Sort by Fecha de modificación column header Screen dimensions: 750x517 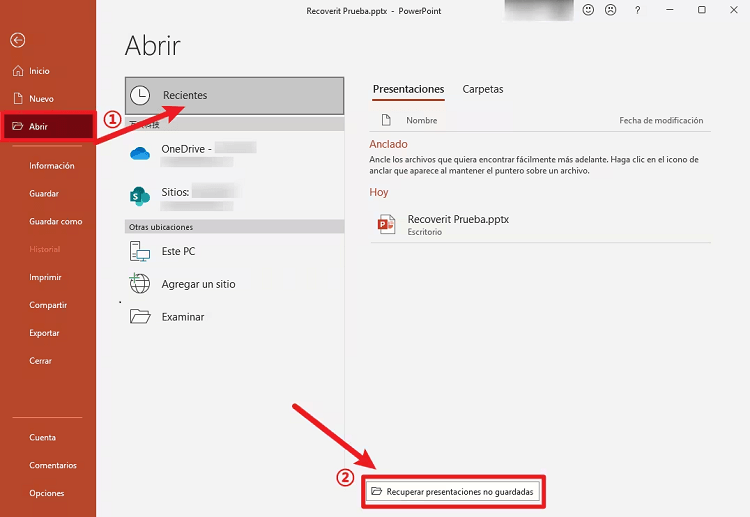tap(661, 121)
